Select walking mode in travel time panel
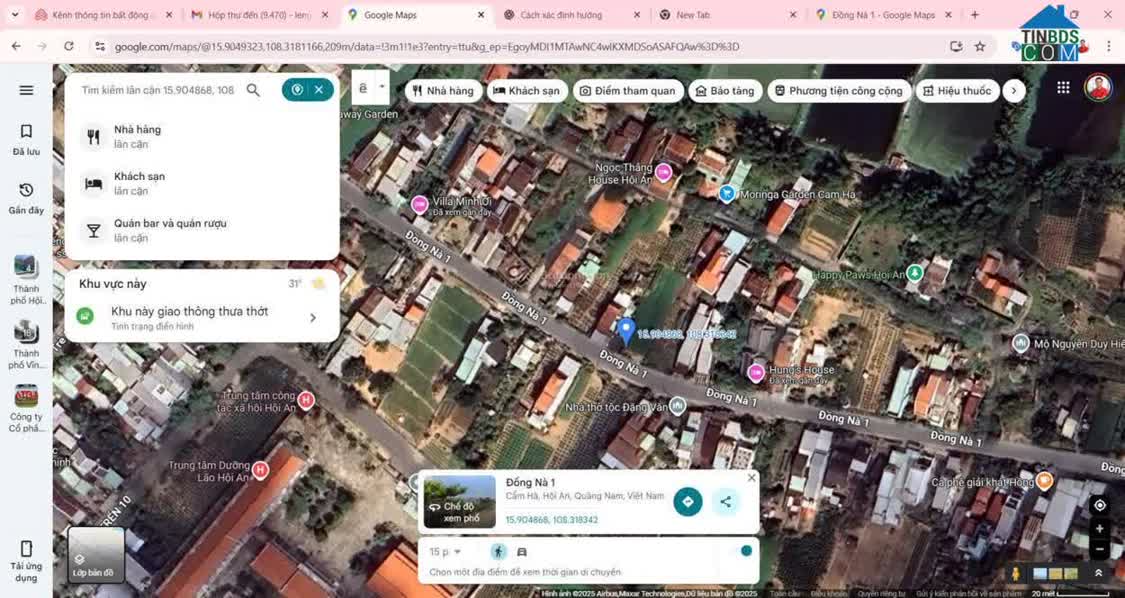Screen dimensions: 1125x598 (x=498, y=552)
